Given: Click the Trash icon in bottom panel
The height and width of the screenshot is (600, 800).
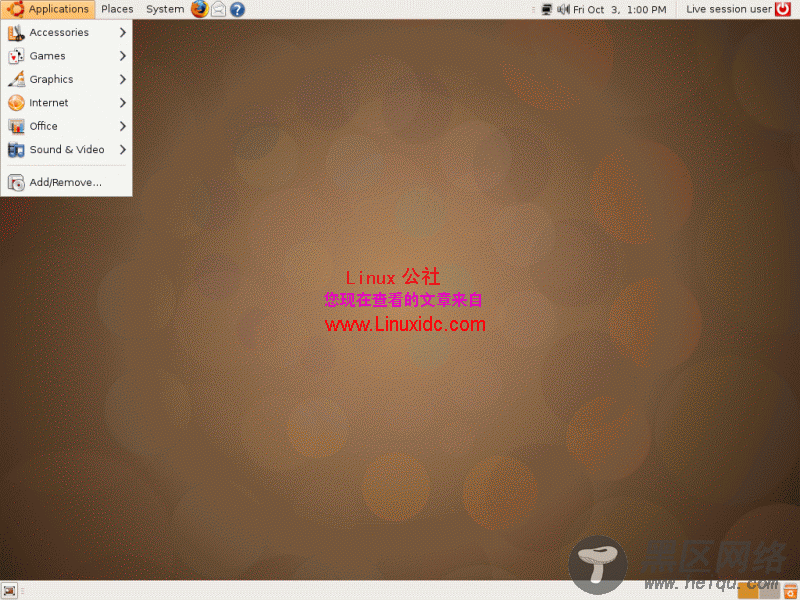Looking at the screenshot, I should (790, 591).
